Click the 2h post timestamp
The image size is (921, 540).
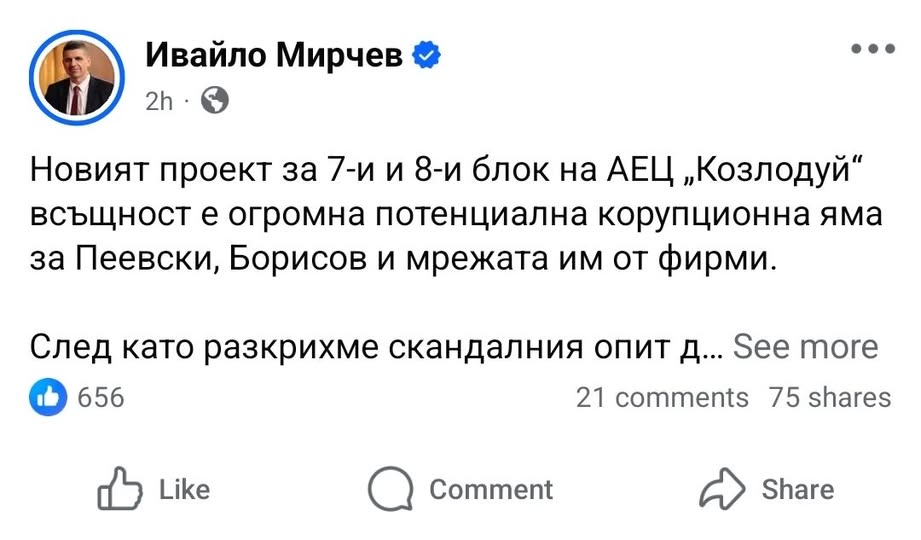(x=159, y=101)
